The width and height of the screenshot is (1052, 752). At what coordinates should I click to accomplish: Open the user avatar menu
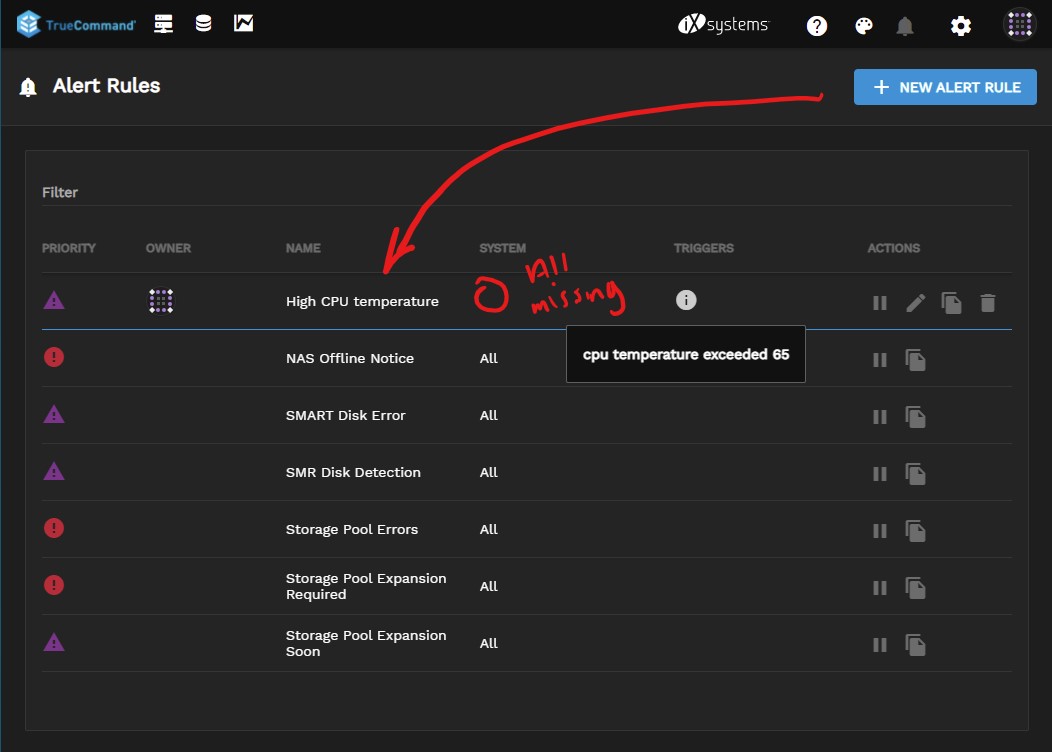[1019, 25]
